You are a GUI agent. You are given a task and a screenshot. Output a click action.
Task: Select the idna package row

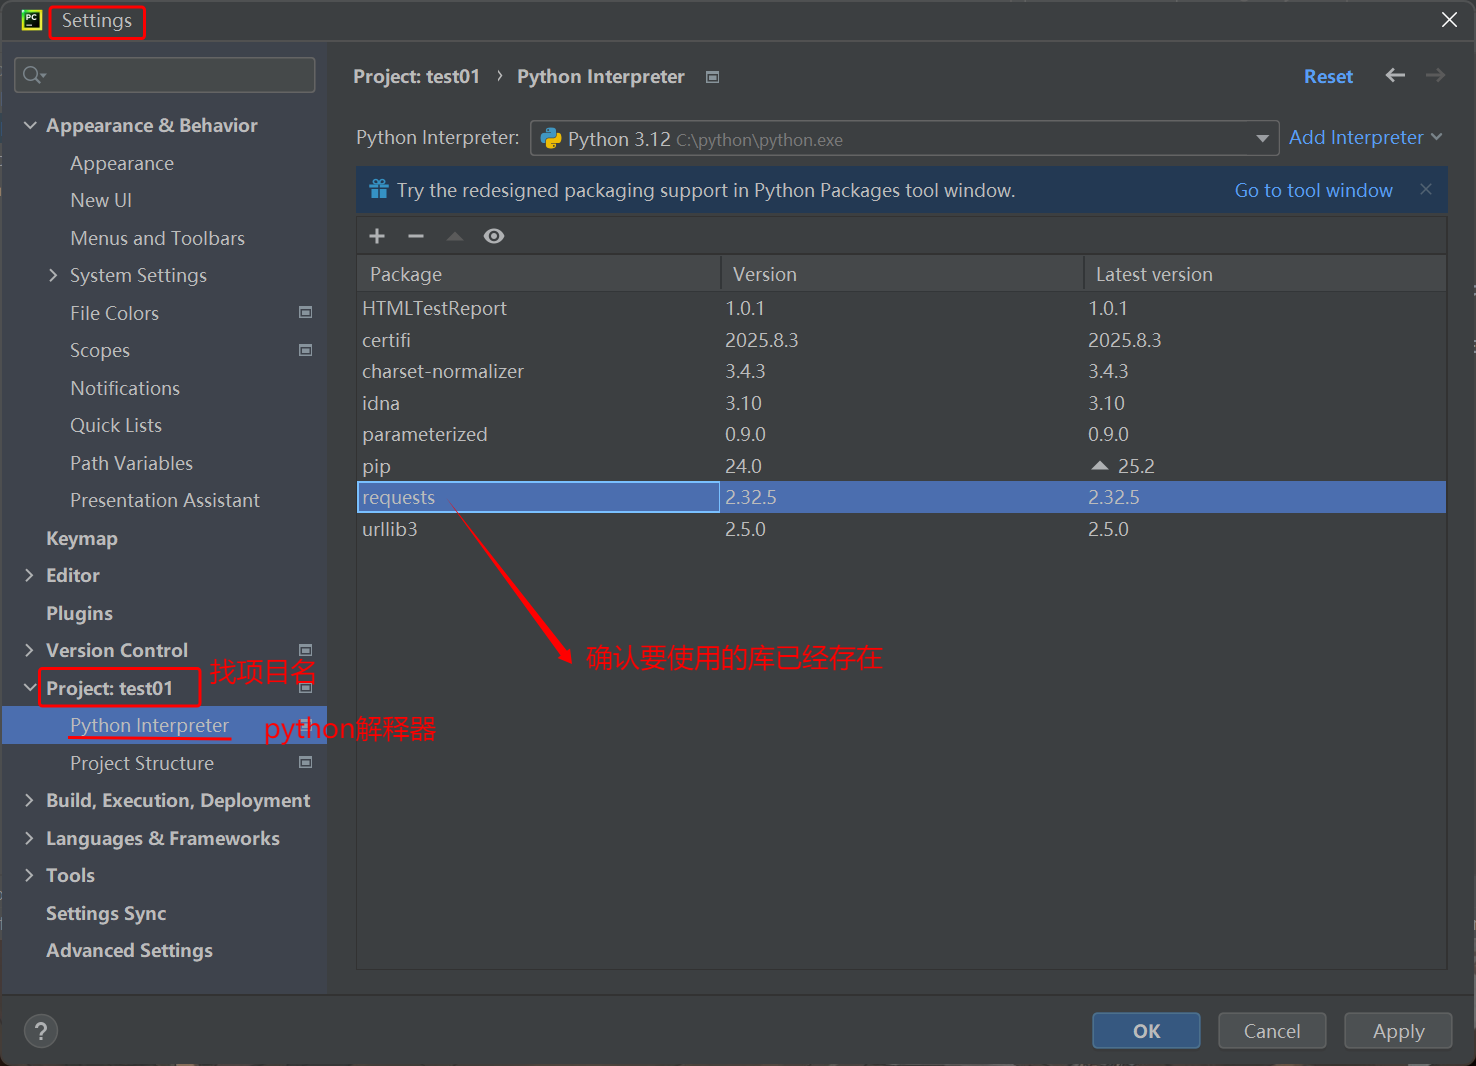click(x=902, y=403)
